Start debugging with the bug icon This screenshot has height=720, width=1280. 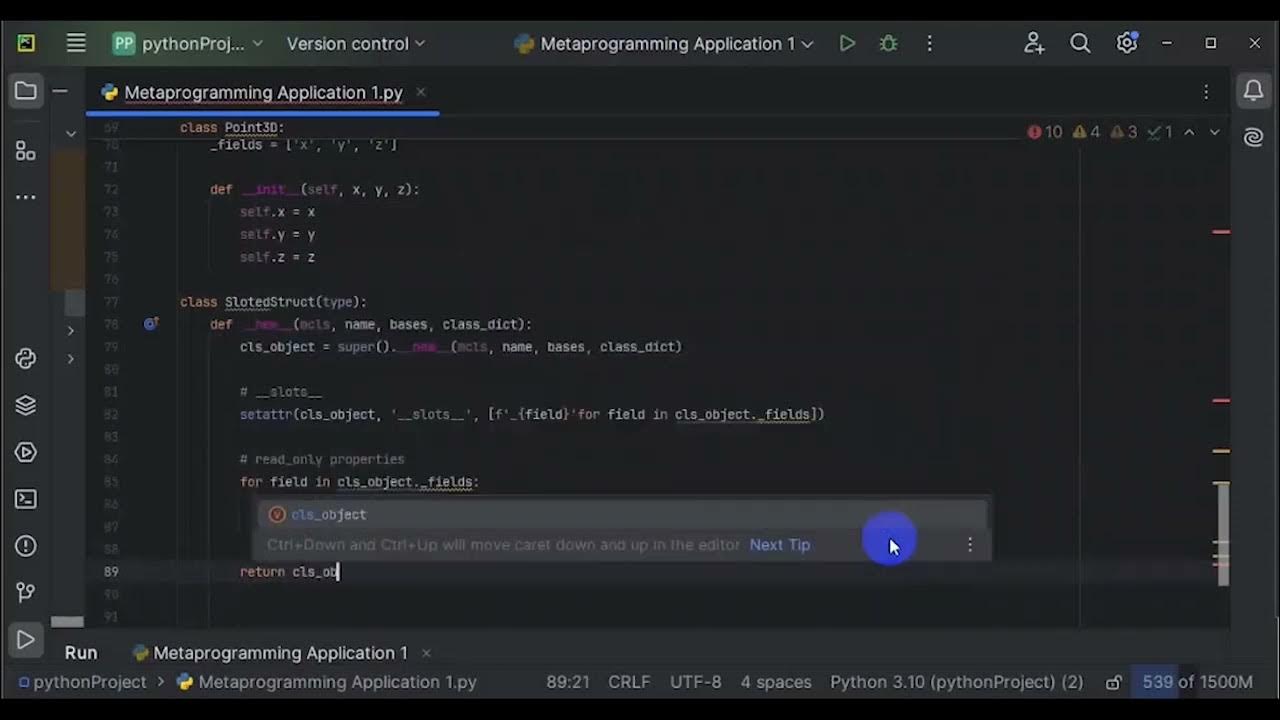click(x=888, y=43)
